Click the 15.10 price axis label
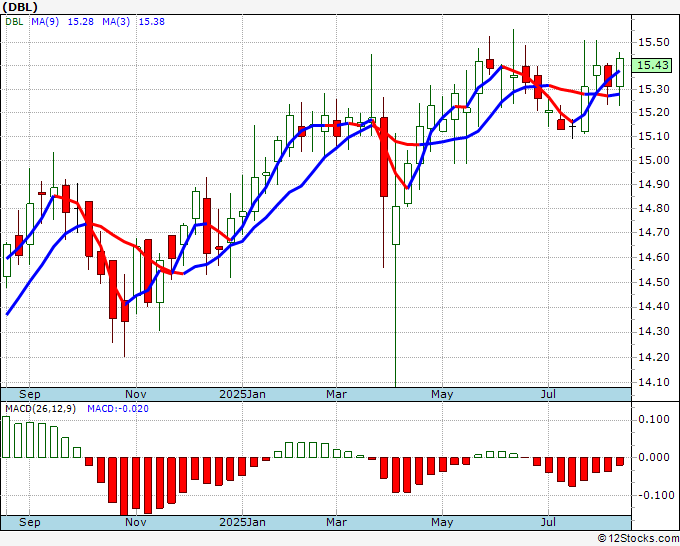 point(653,137)
